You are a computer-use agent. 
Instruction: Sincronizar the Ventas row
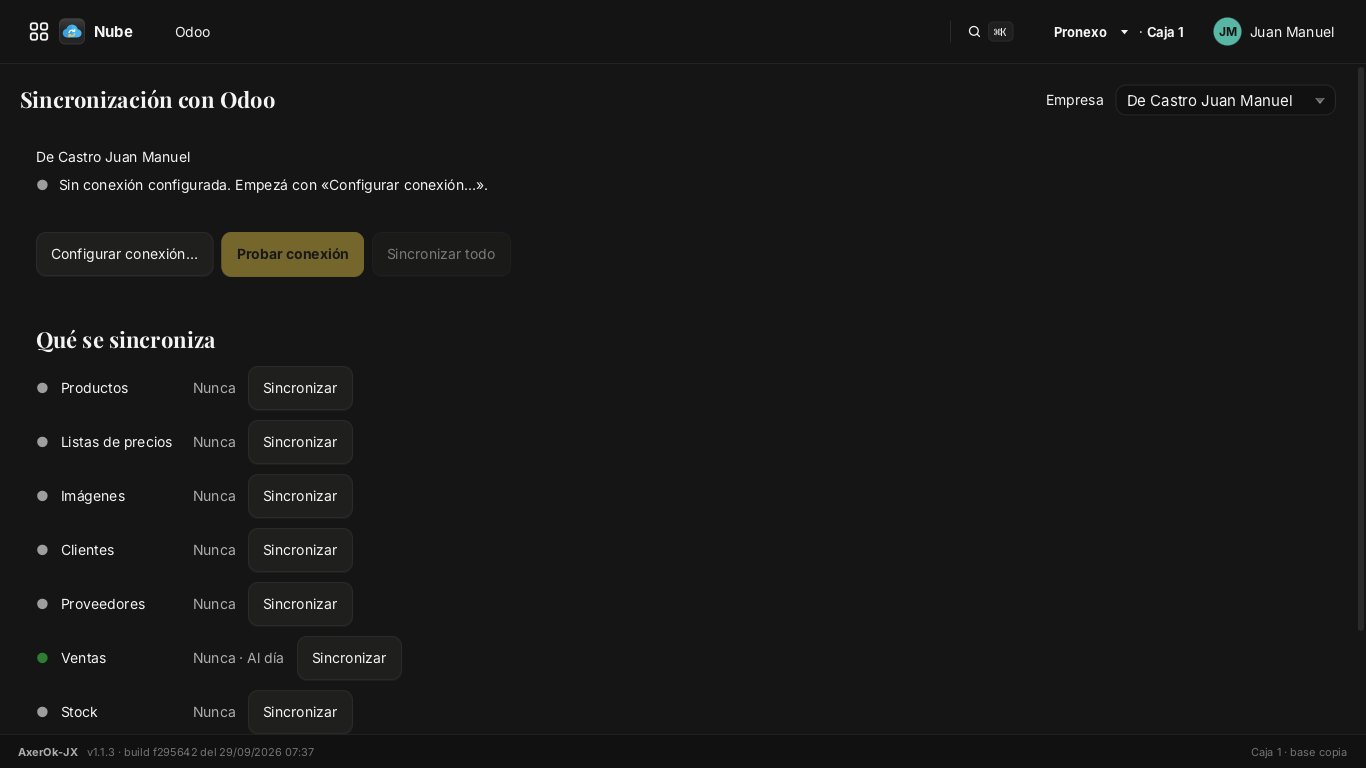pyautogui.click(x=349, y=658)
